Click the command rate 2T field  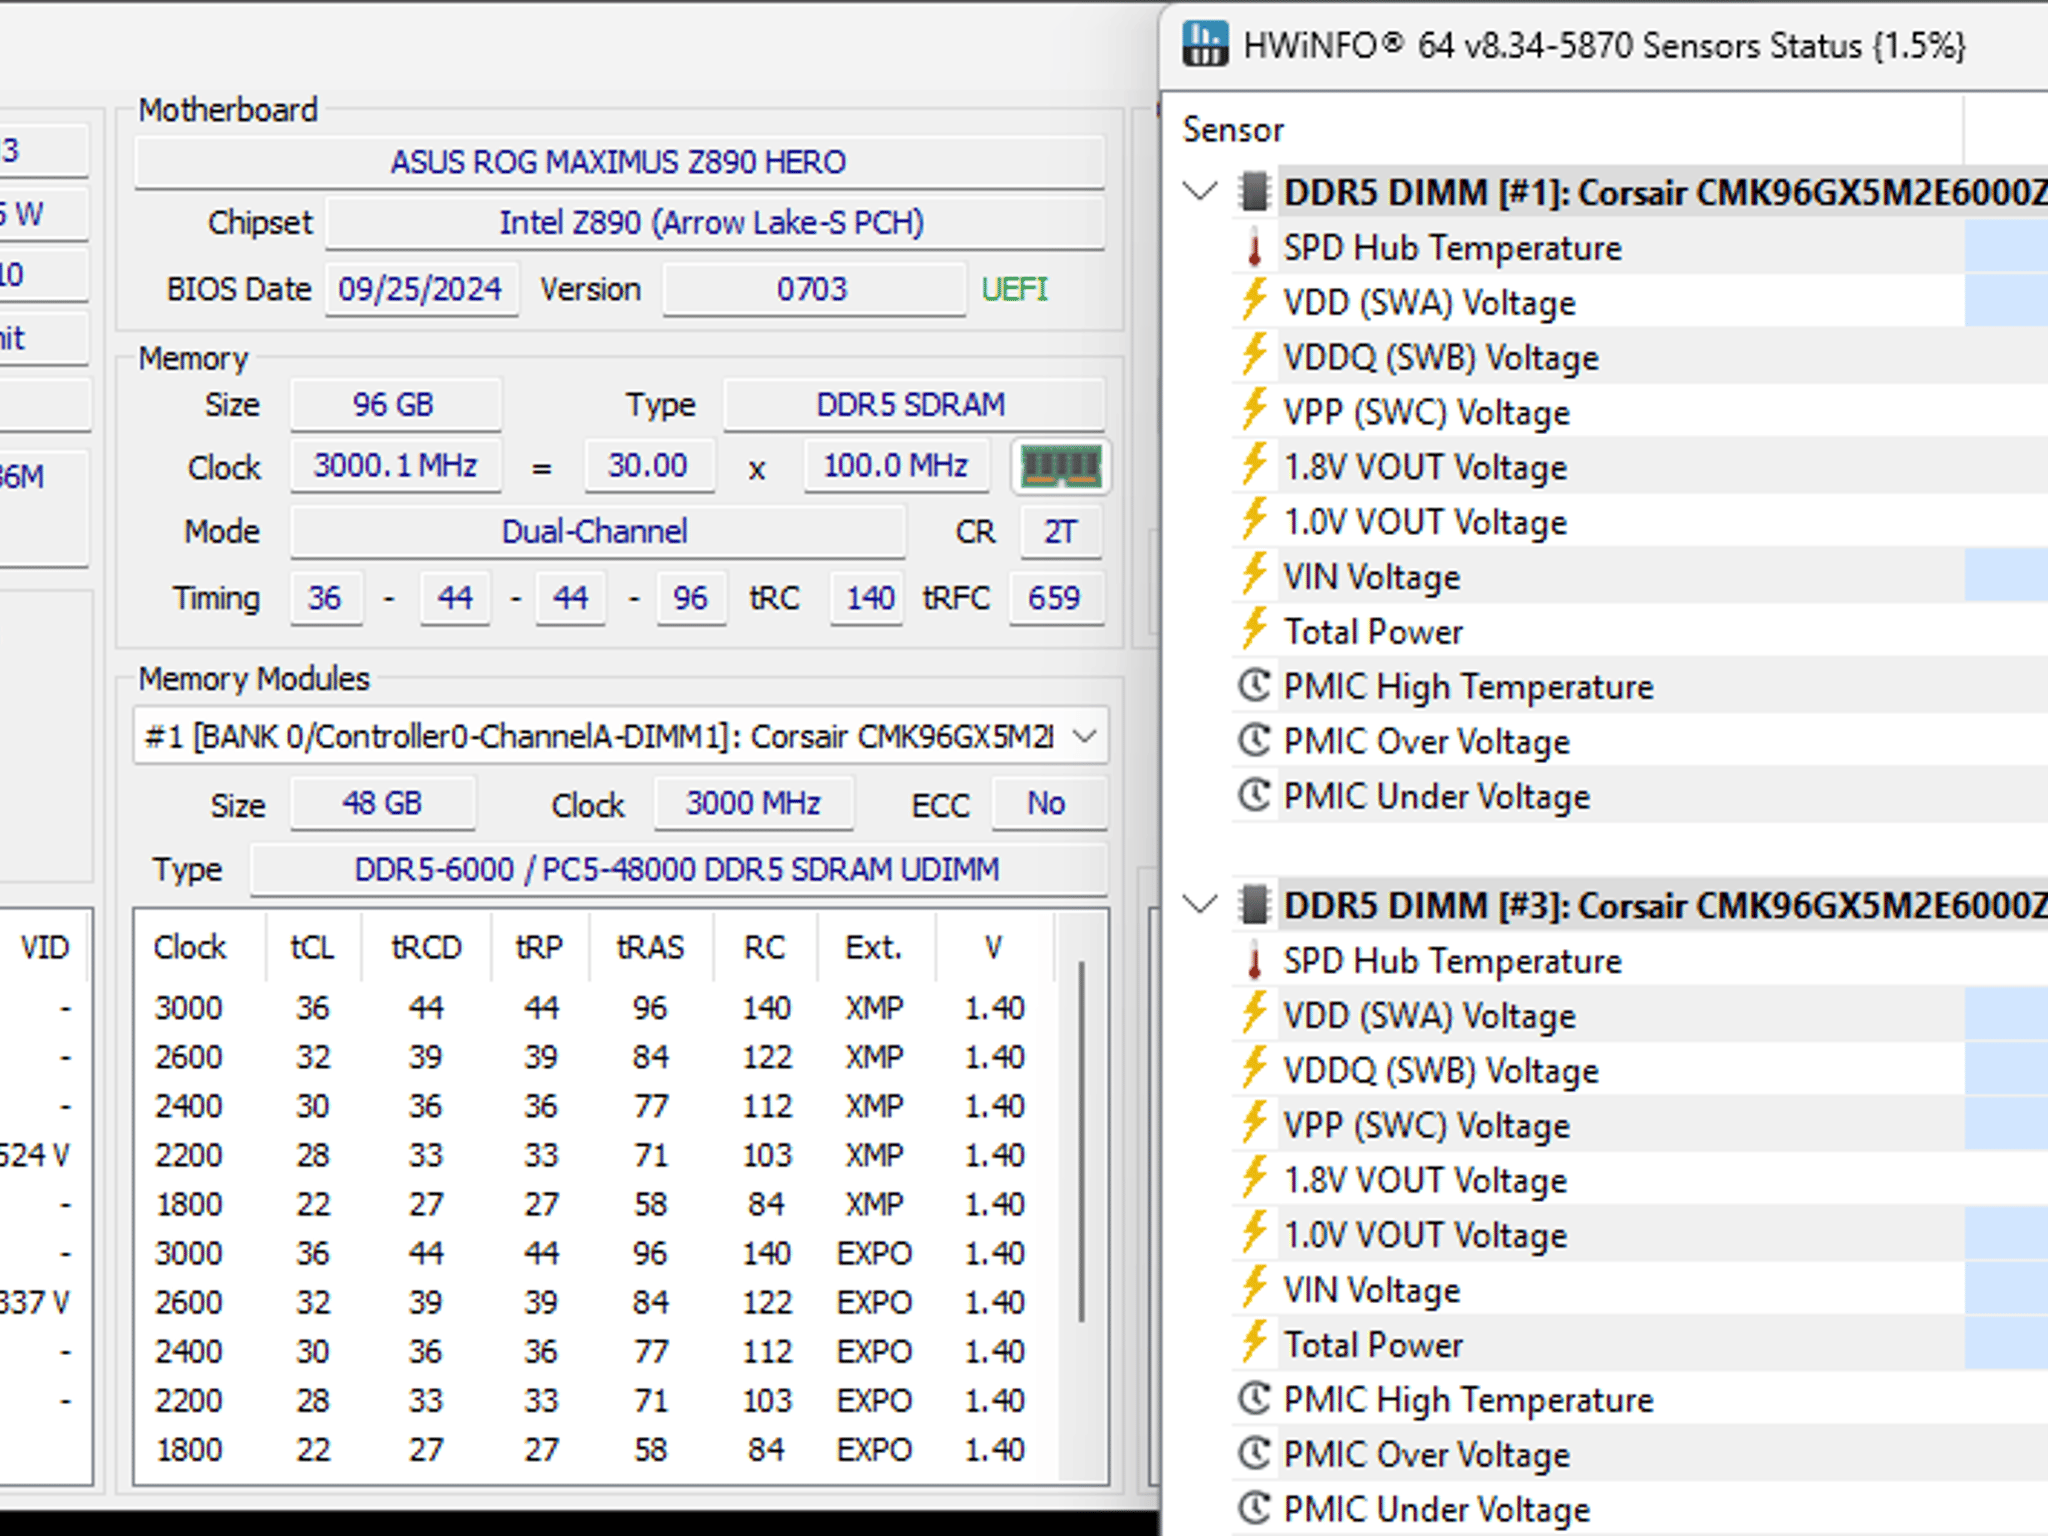pyautogui.click(x=1061, y=531)
